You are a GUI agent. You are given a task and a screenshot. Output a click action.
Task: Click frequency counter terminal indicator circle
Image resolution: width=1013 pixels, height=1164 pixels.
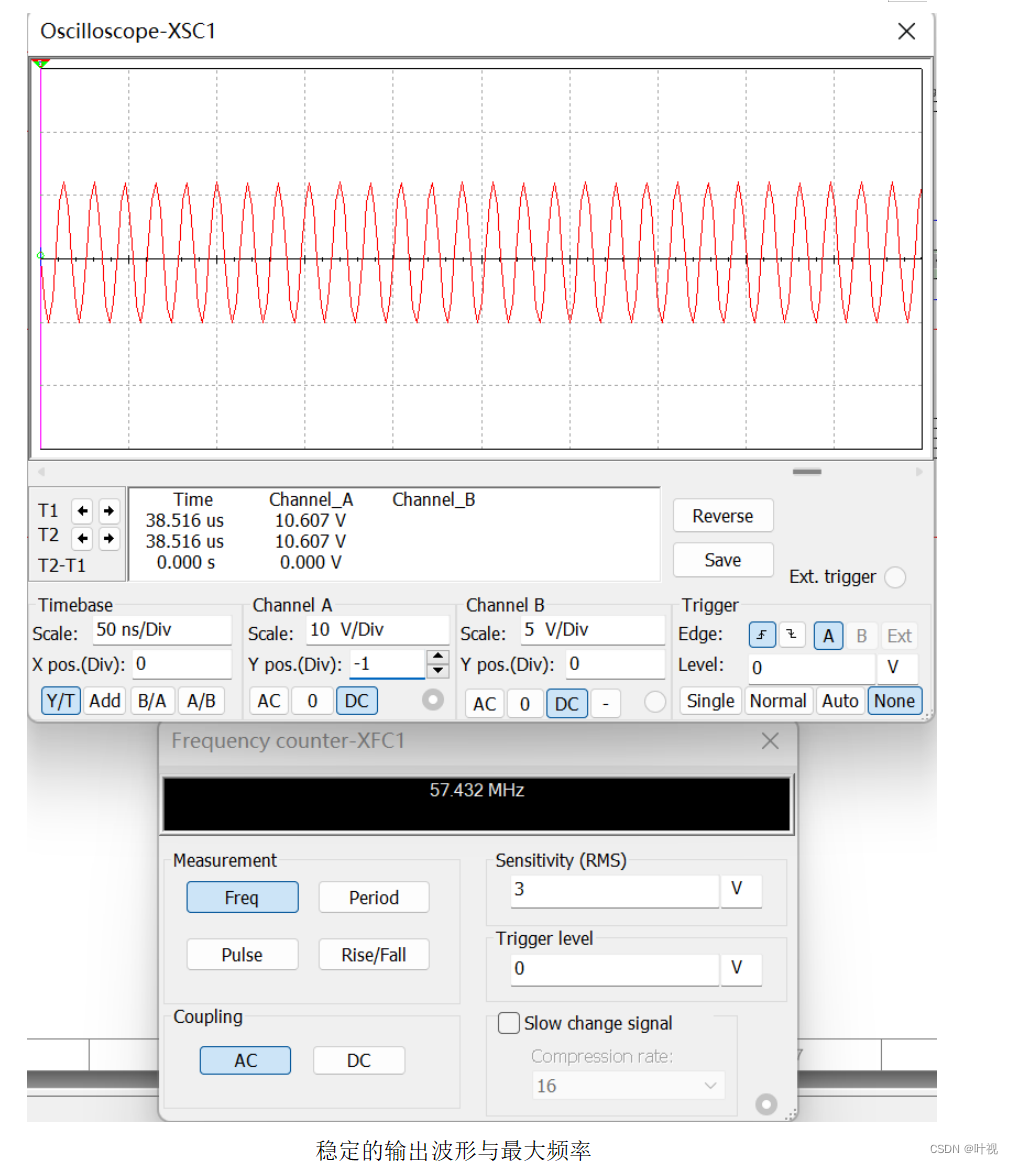click(766, 1104)
